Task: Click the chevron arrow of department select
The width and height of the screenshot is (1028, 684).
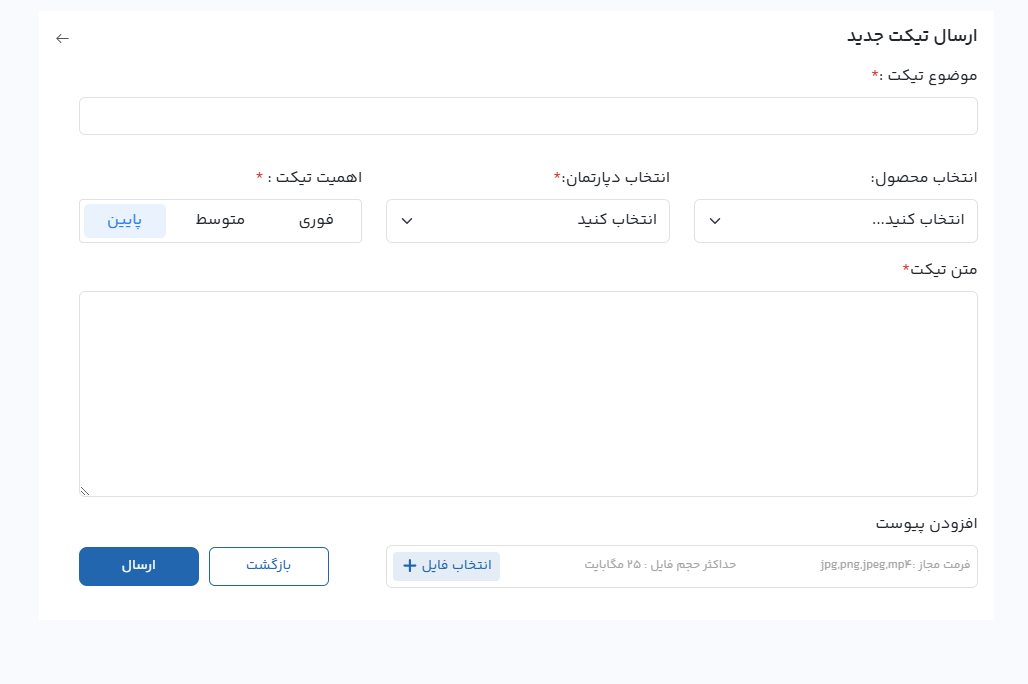Action: click(407, 221)
